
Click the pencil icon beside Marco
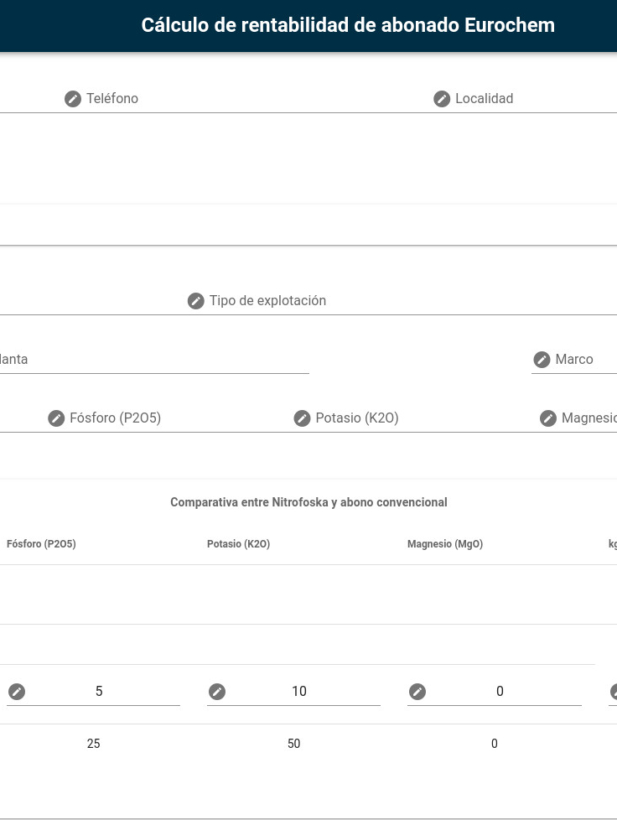tap(541, 359)
